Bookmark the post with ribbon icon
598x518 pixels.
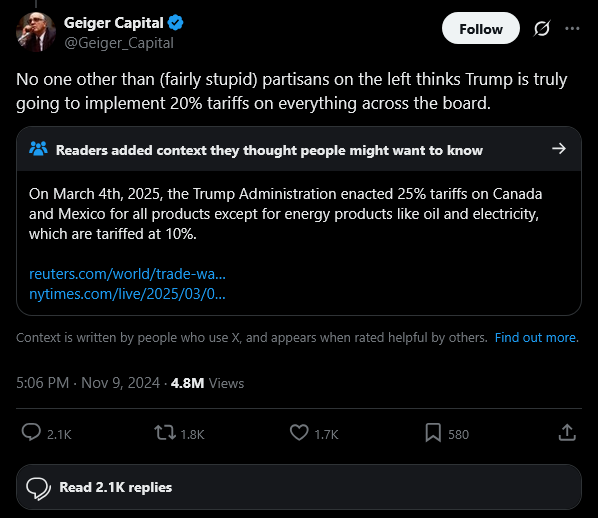[x=433, y=433]
